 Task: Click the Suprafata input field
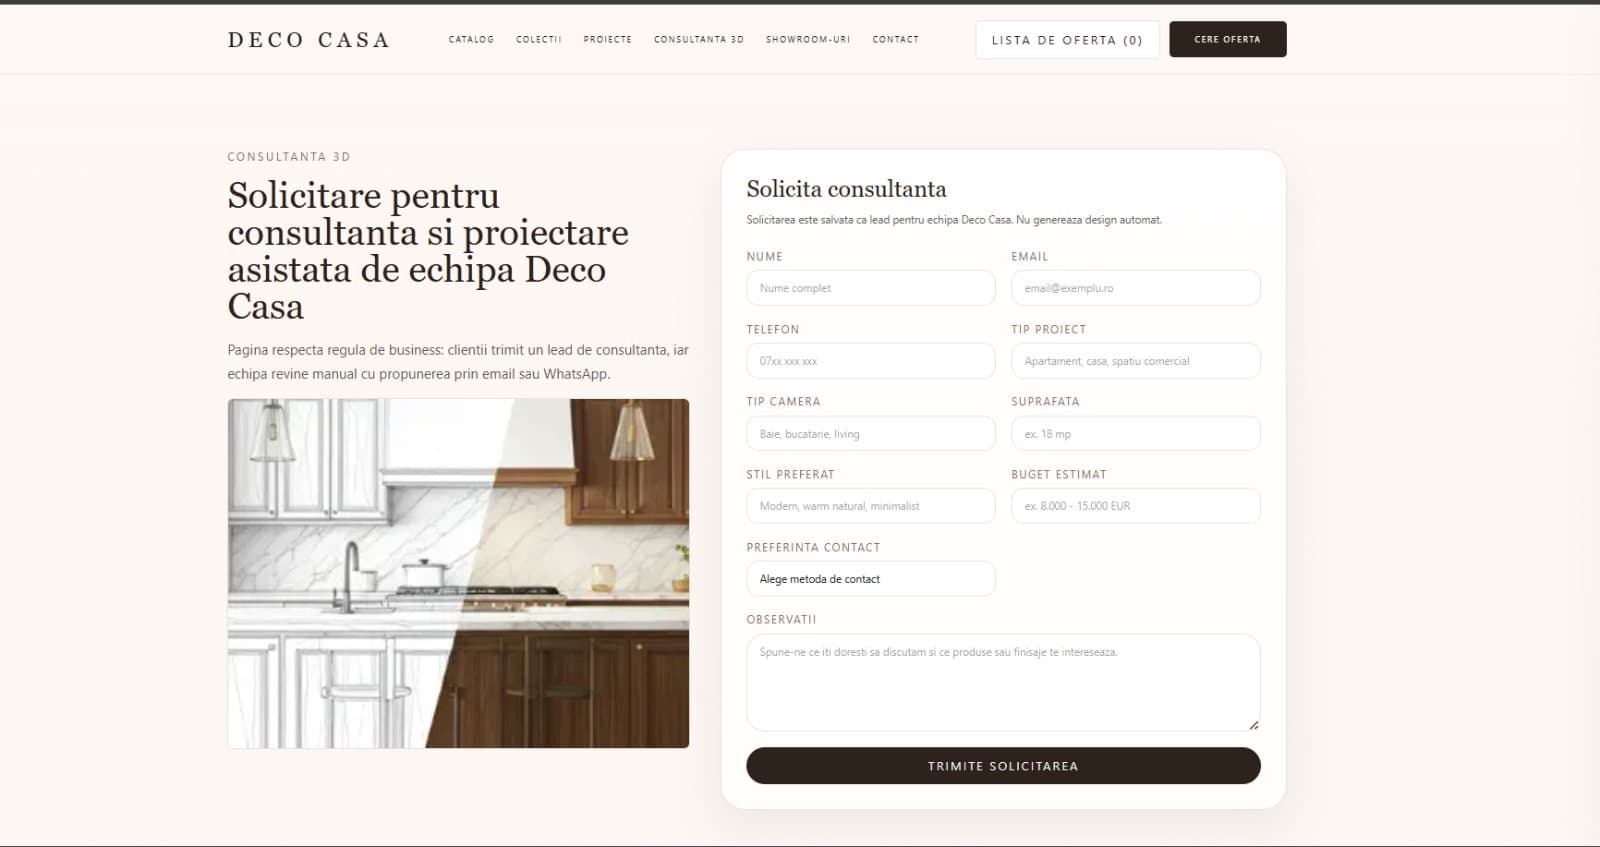1136,434
